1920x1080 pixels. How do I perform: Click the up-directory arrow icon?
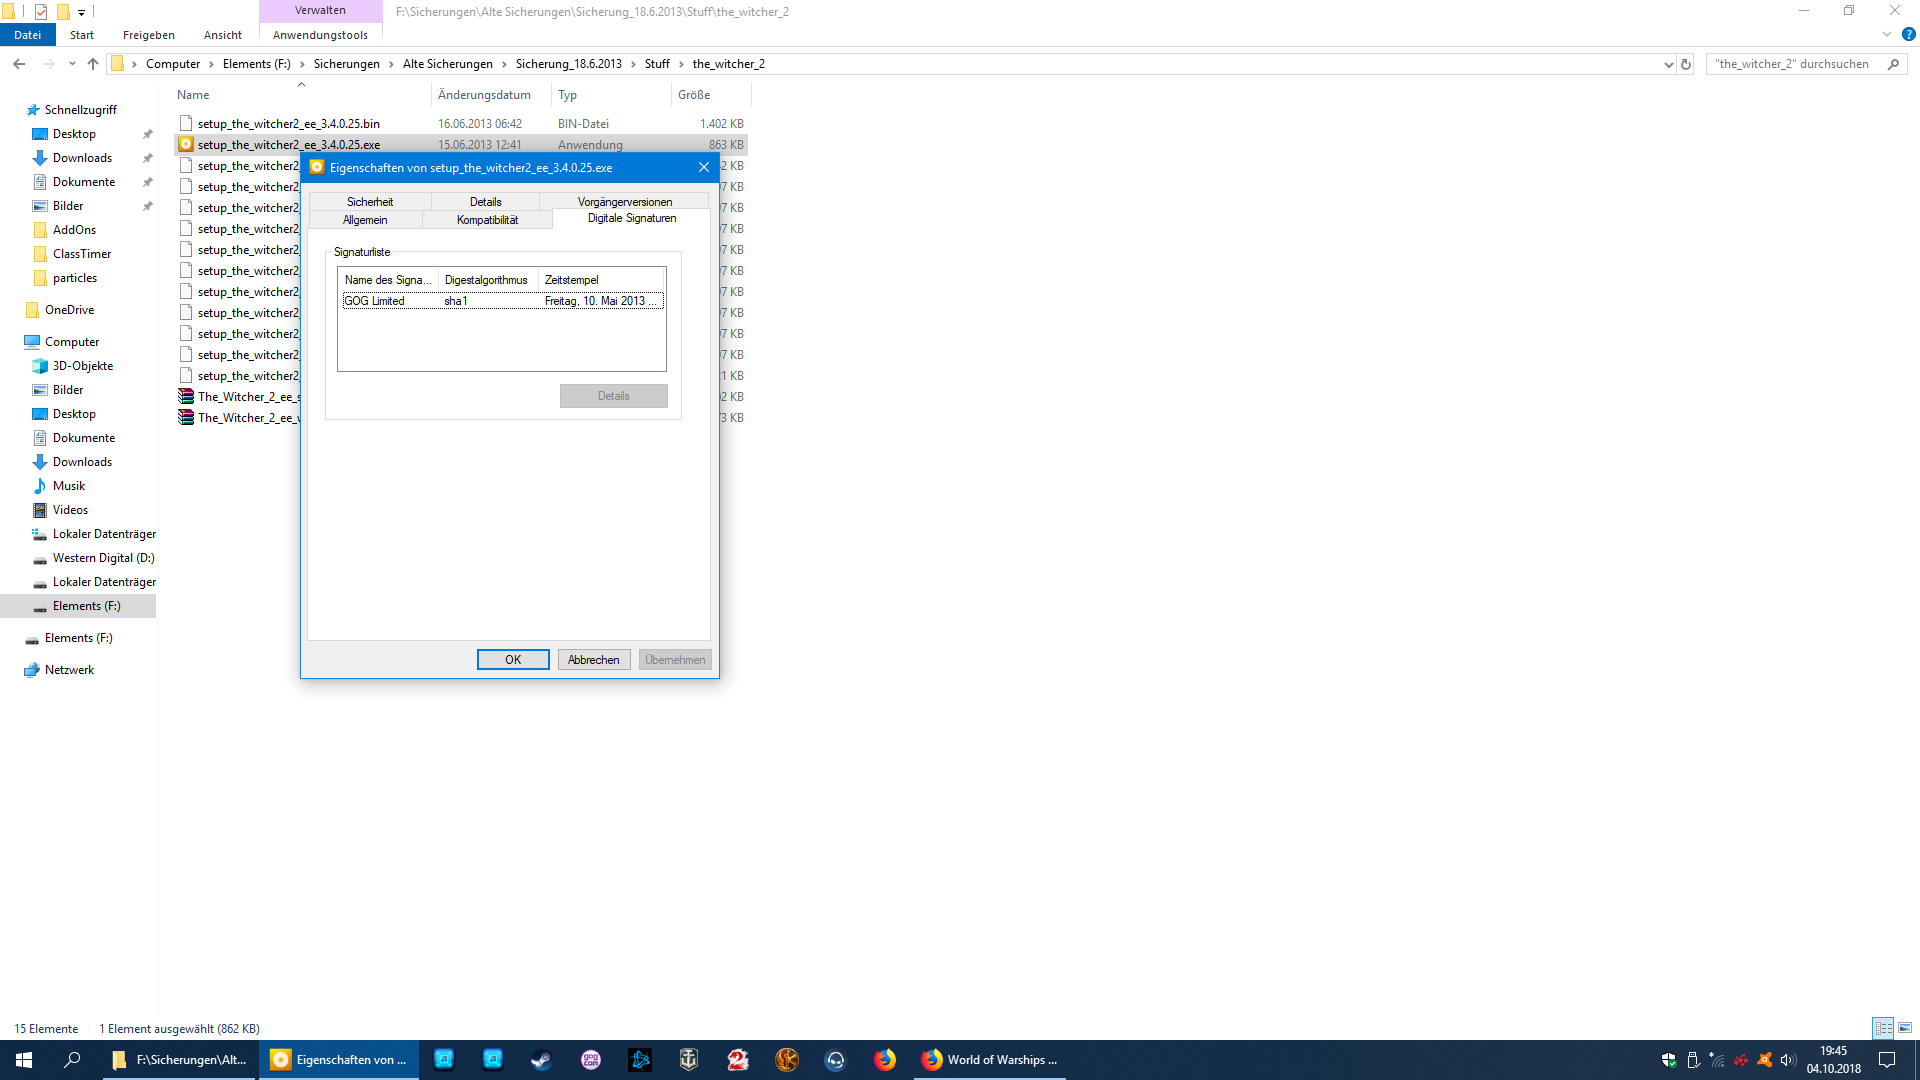pyautogui.click(x=93, y=64)
